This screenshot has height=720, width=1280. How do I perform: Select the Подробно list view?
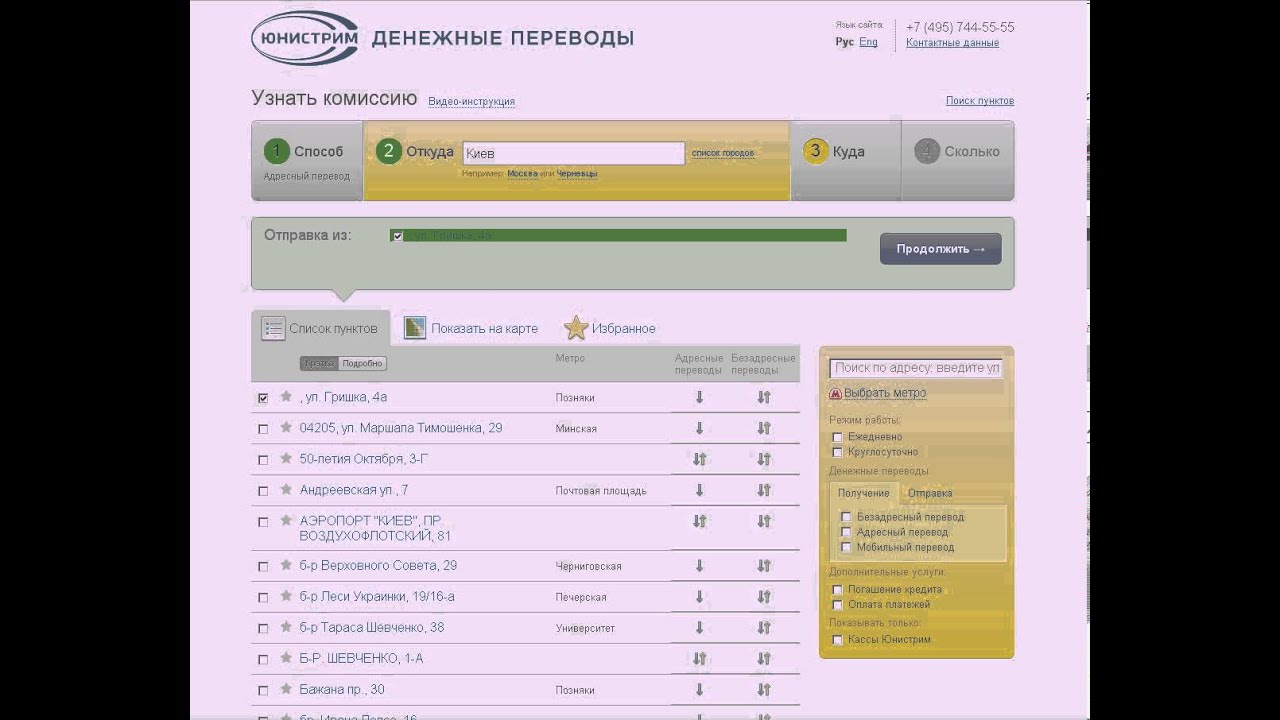point(363,364)
